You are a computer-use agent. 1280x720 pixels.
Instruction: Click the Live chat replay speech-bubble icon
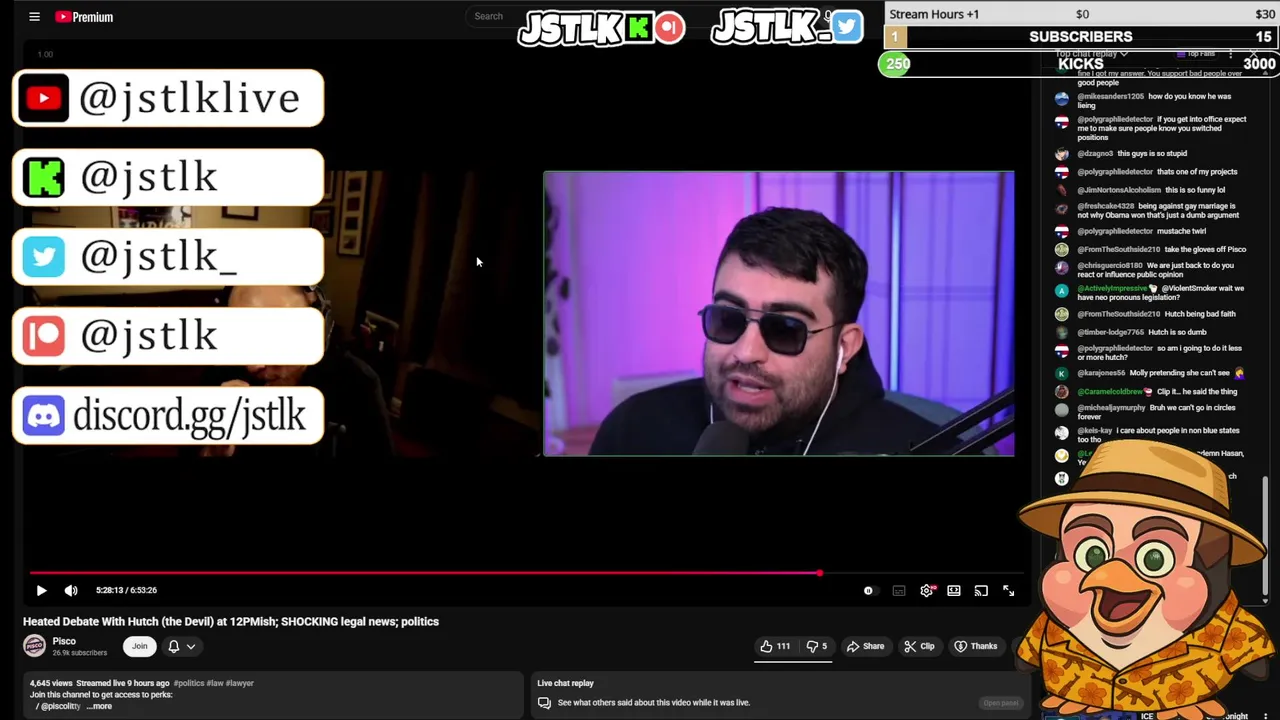(x=544, y=703)
